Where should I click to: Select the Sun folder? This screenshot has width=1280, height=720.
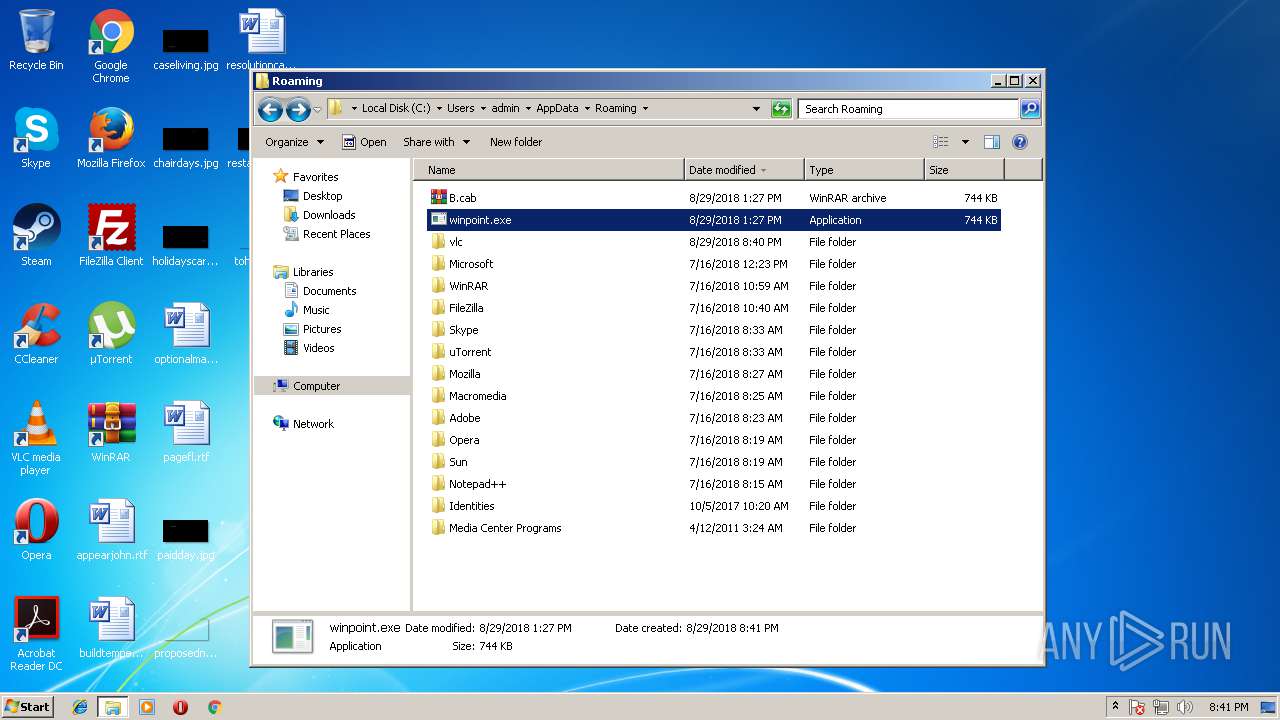coord(714,462)
